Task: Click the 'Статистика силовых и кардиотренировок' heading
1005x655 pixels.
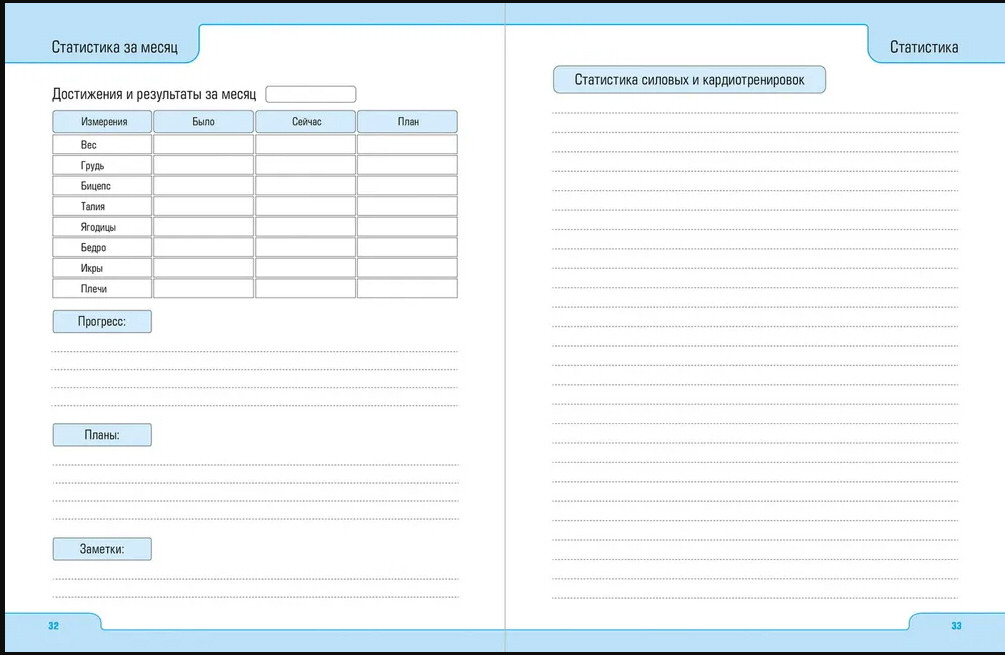Action: tap(689, 80)
